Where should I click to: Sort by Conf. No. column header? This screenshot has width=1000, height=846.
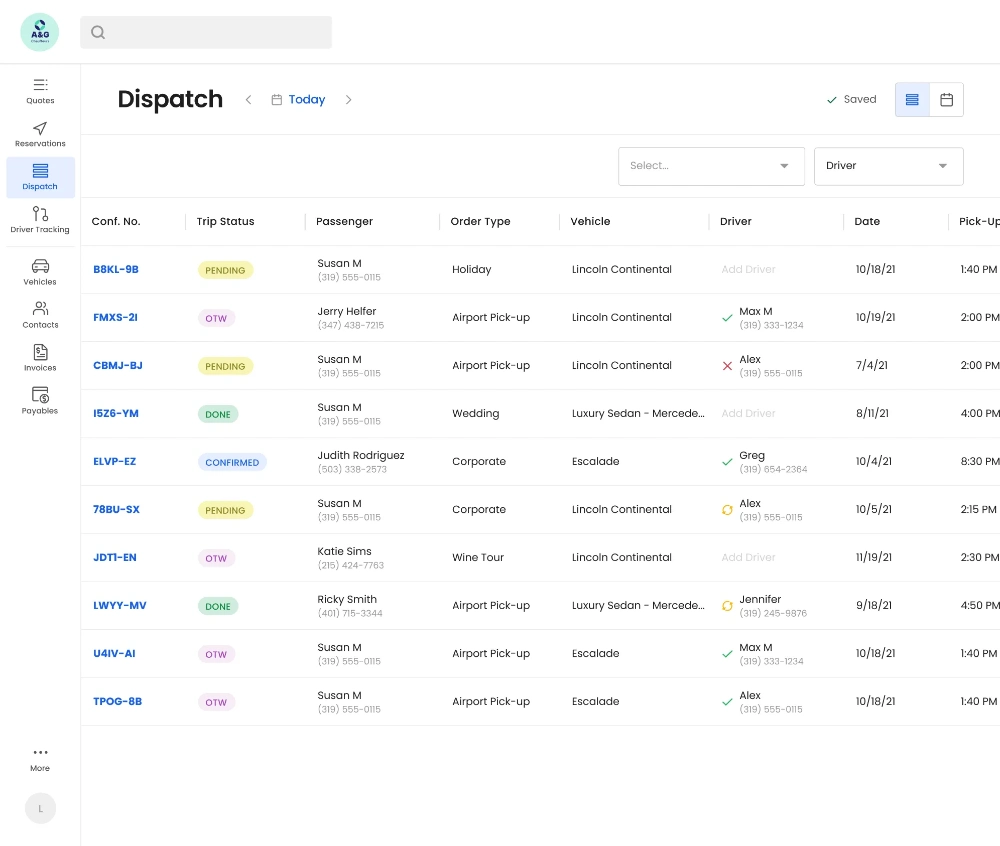(x=116, y=221)
